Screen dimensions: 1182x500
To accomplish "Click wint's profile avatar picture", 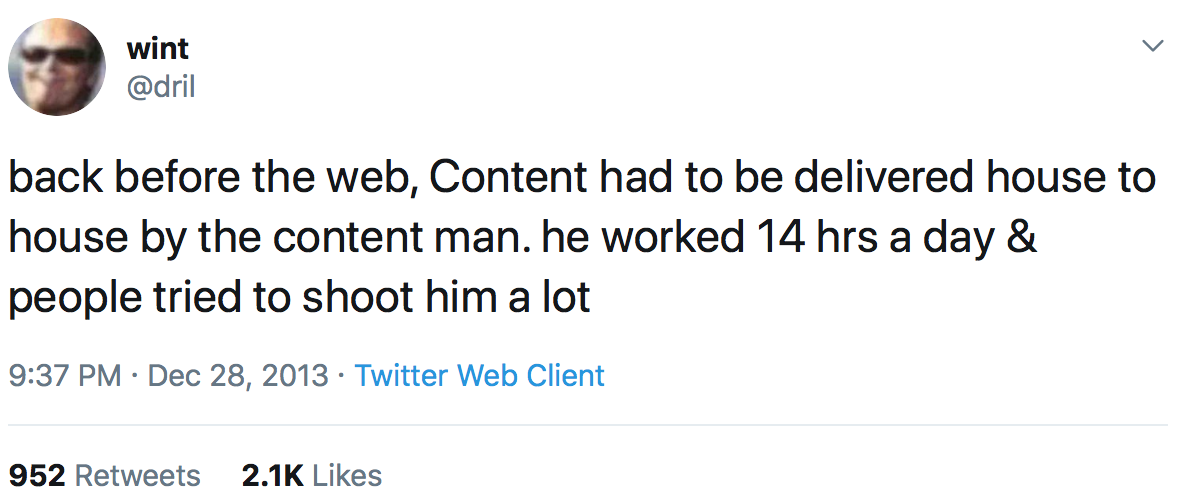I will pos(57,68).
